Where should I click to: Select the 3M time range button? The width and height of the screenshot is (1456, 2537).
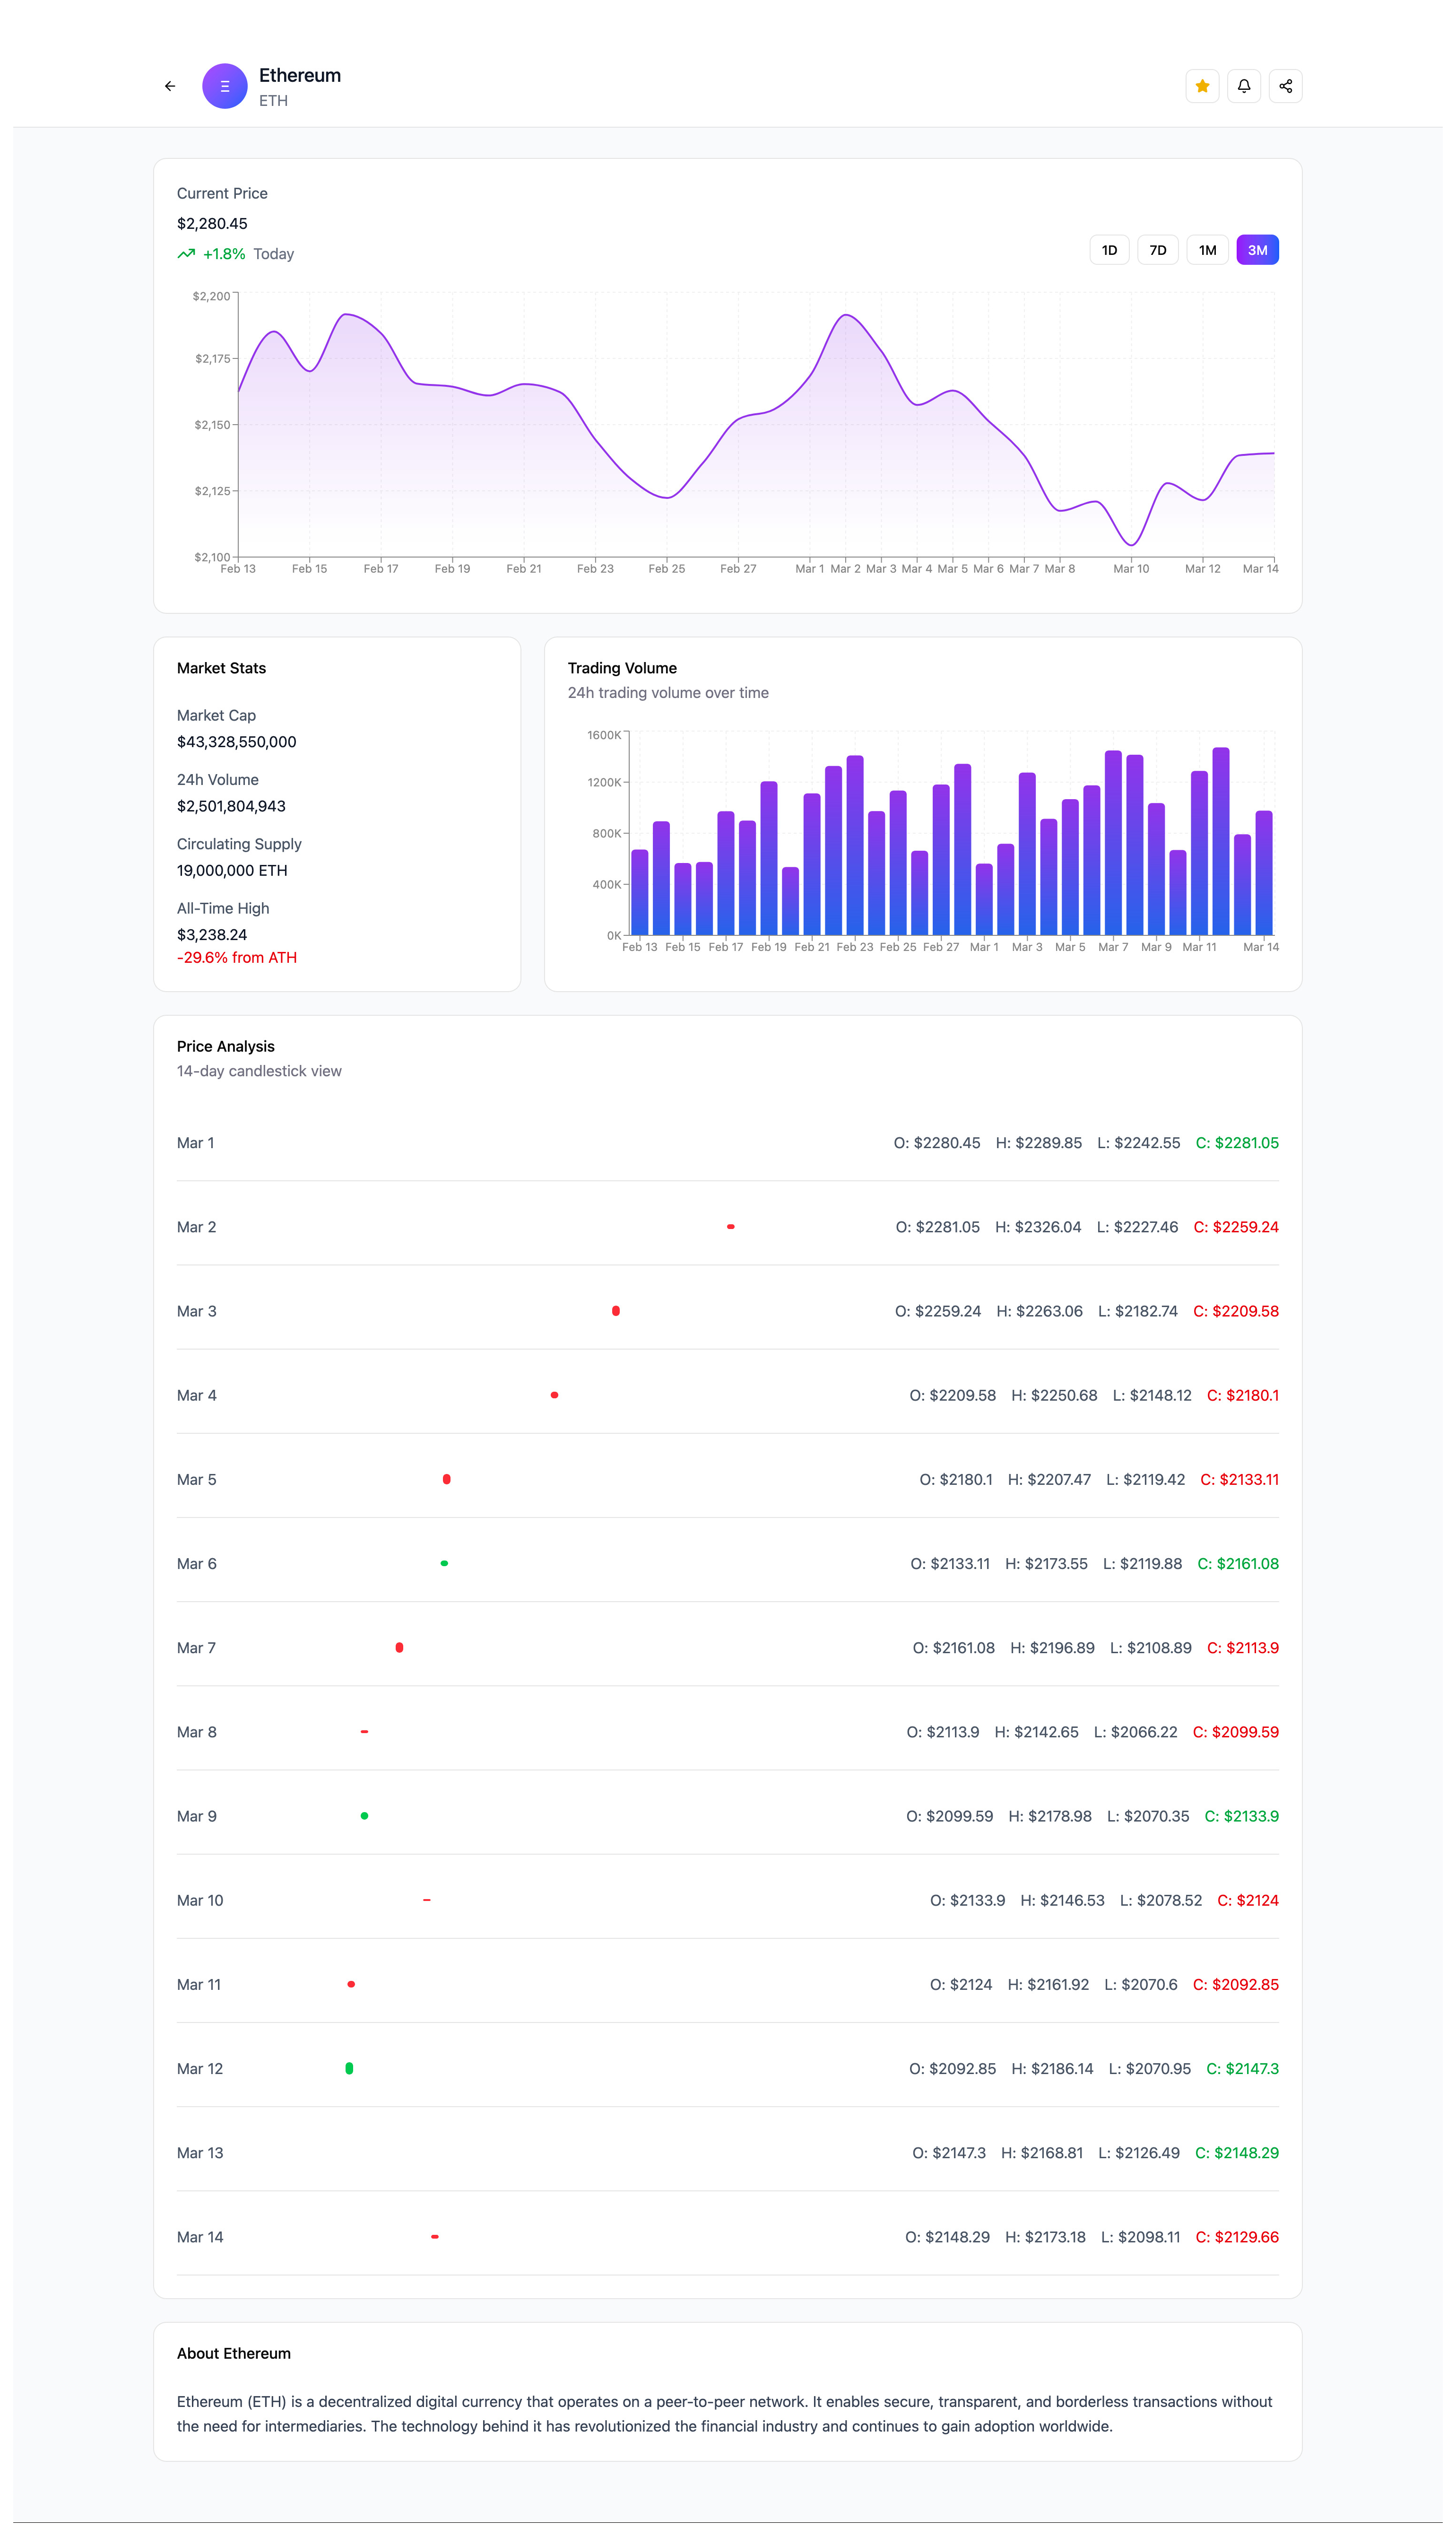pyautogui.click(x=1257, y=250)
